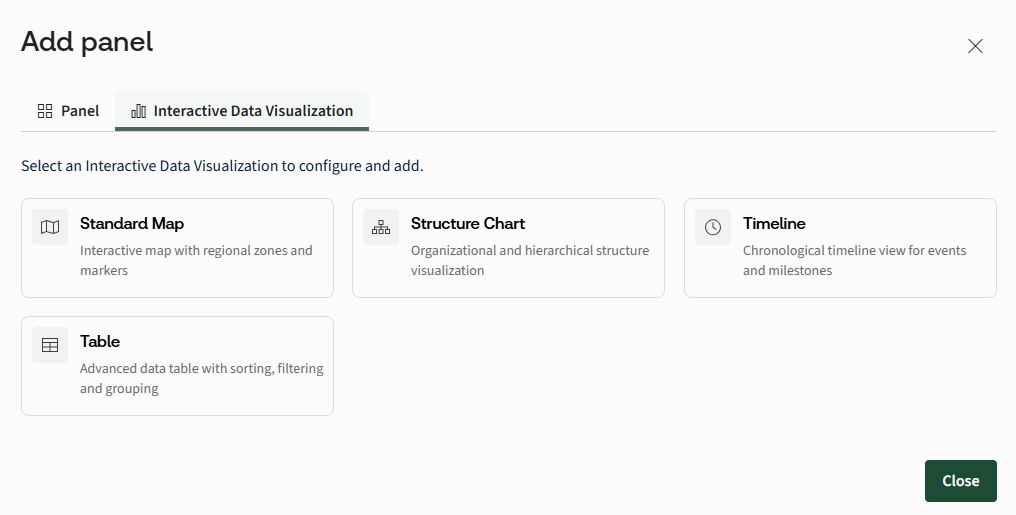
Task: Choose the Table card title
Action: click(x=100, y=341)
